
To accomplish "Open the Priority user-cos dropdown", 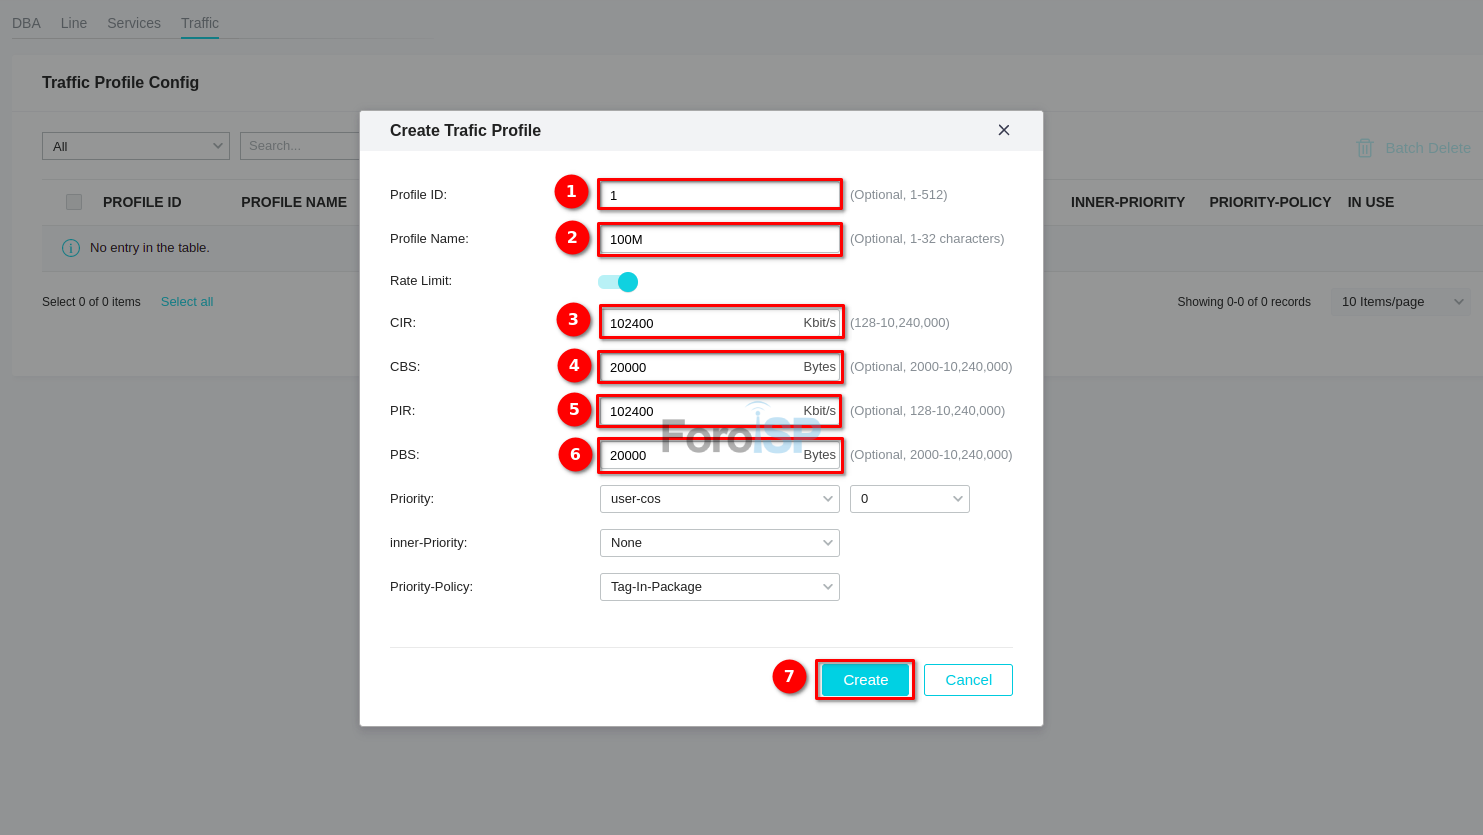I will click(719, 499).
